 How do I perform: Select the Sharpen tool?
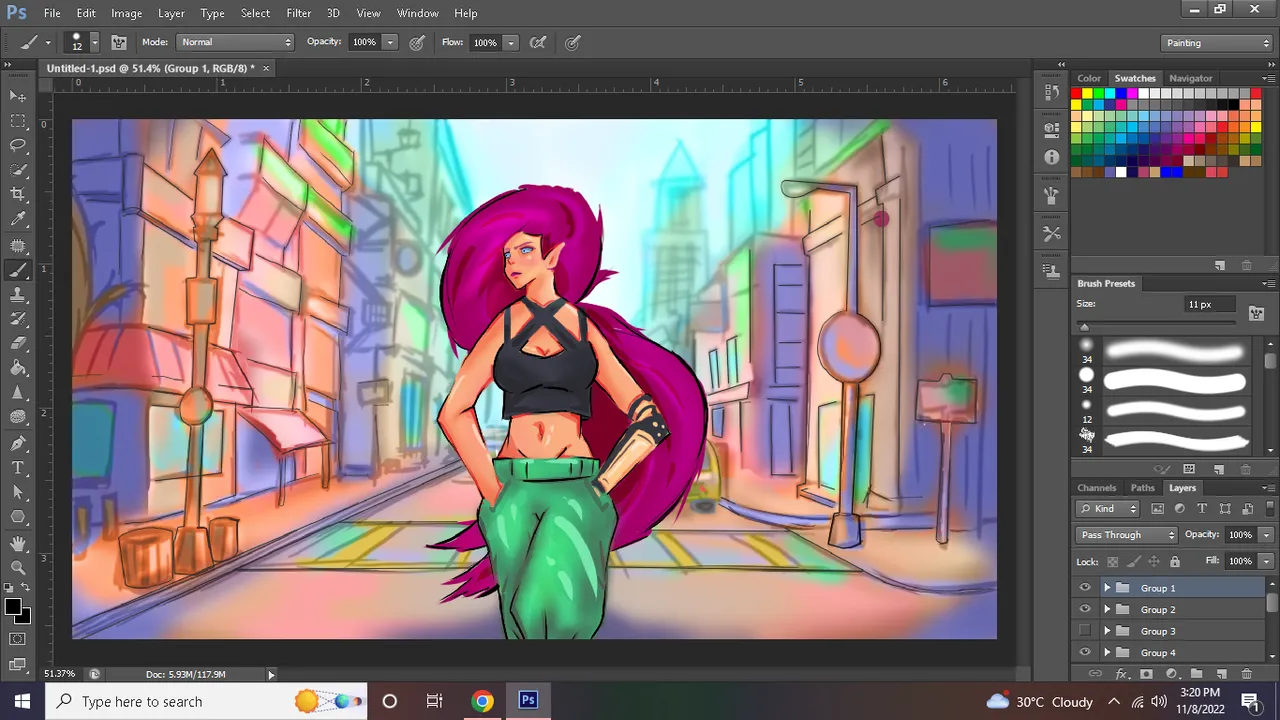point(18,393)
